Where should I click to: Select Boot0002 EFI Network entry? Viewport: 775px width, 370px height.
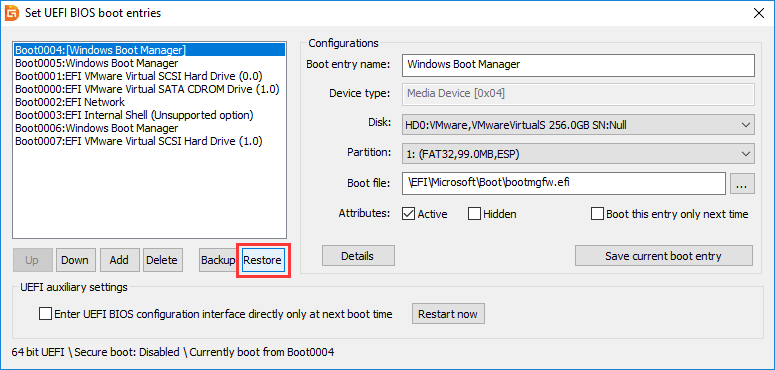click(x=149, y=102)
